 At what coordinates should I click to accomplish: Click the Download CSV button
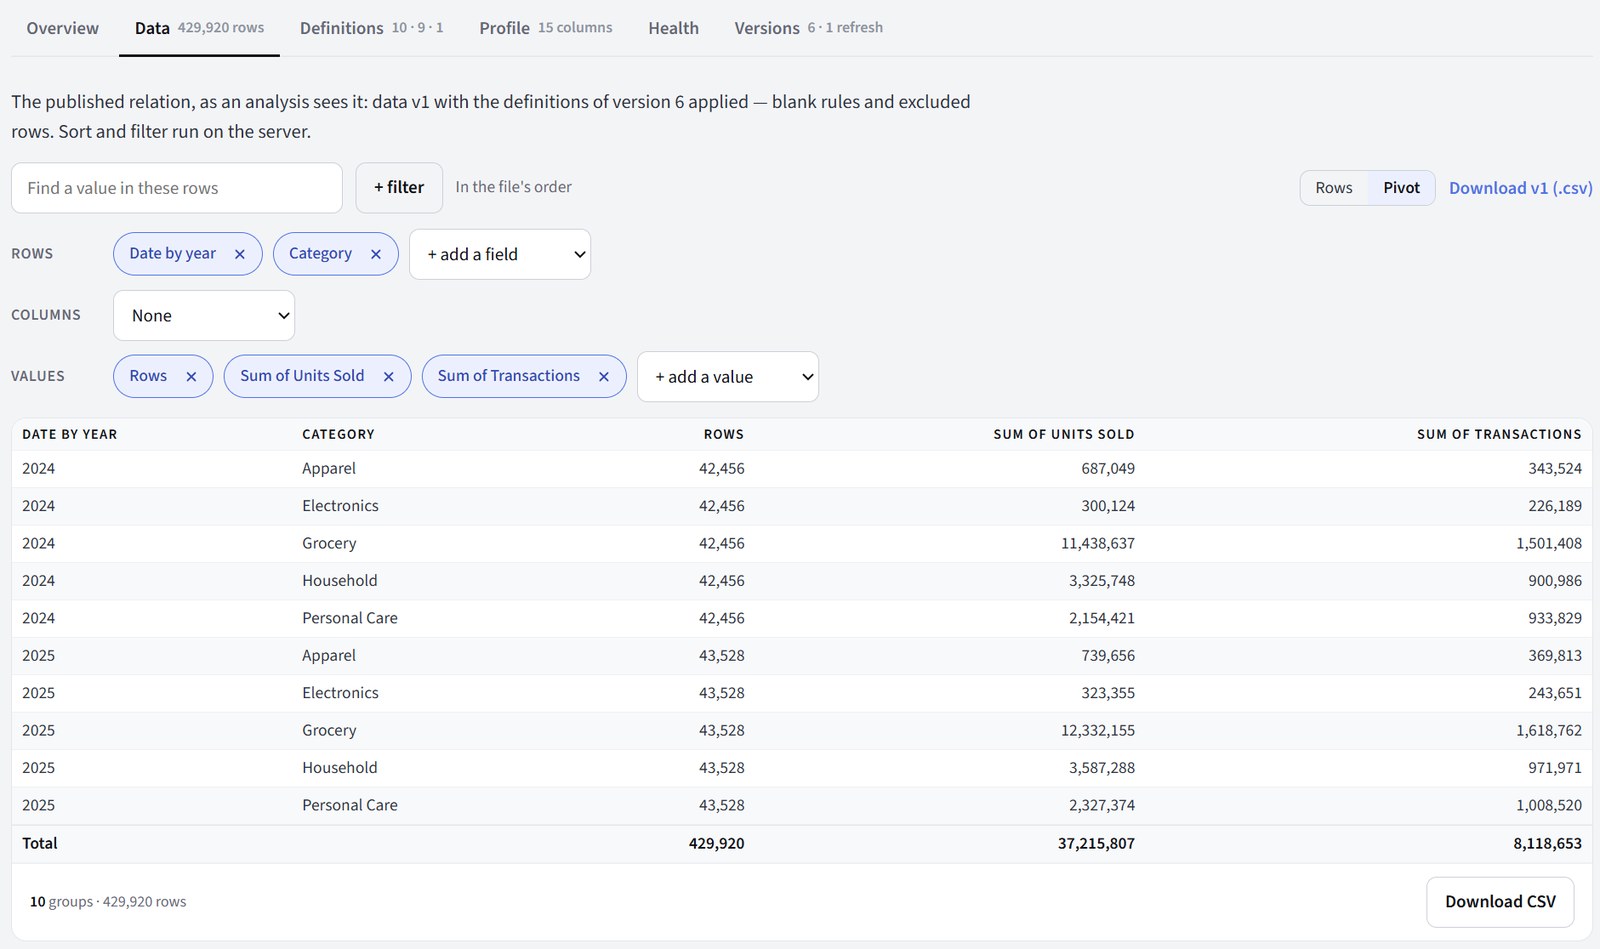click(1500, 902)
